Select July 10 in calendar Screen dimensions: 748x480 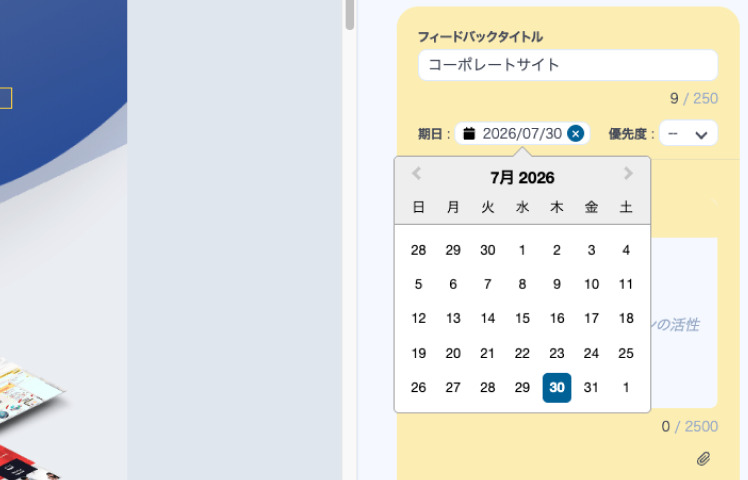591,284
